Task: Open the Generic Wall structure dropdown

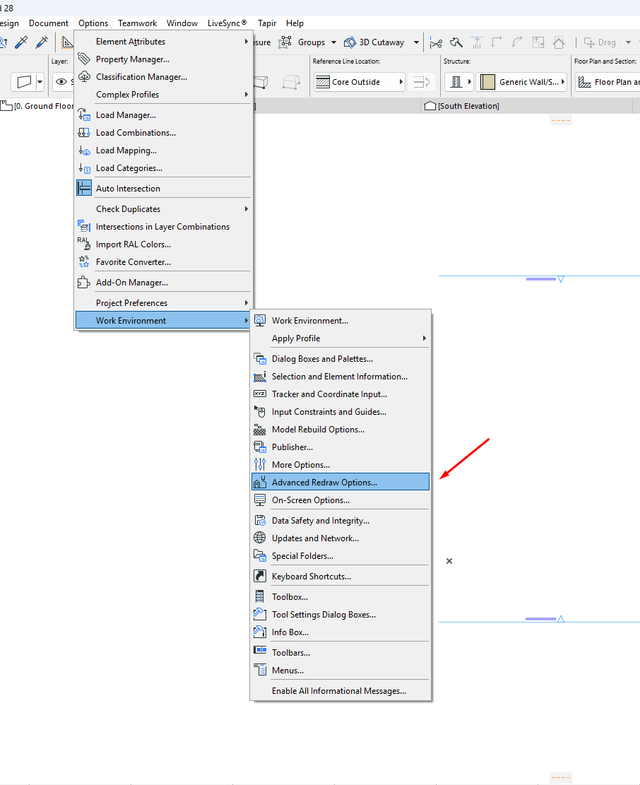Action: coord(522,82)
